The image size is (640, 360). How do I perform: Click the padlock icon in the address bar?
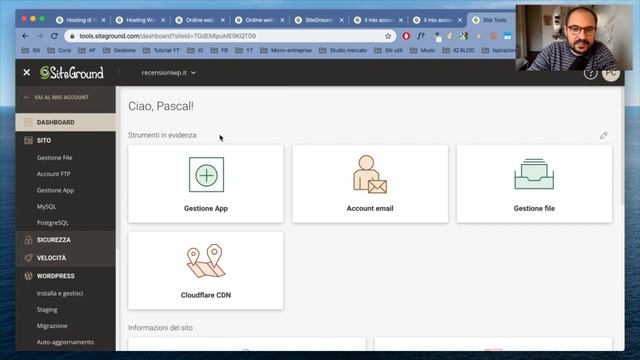coord(72,36)
